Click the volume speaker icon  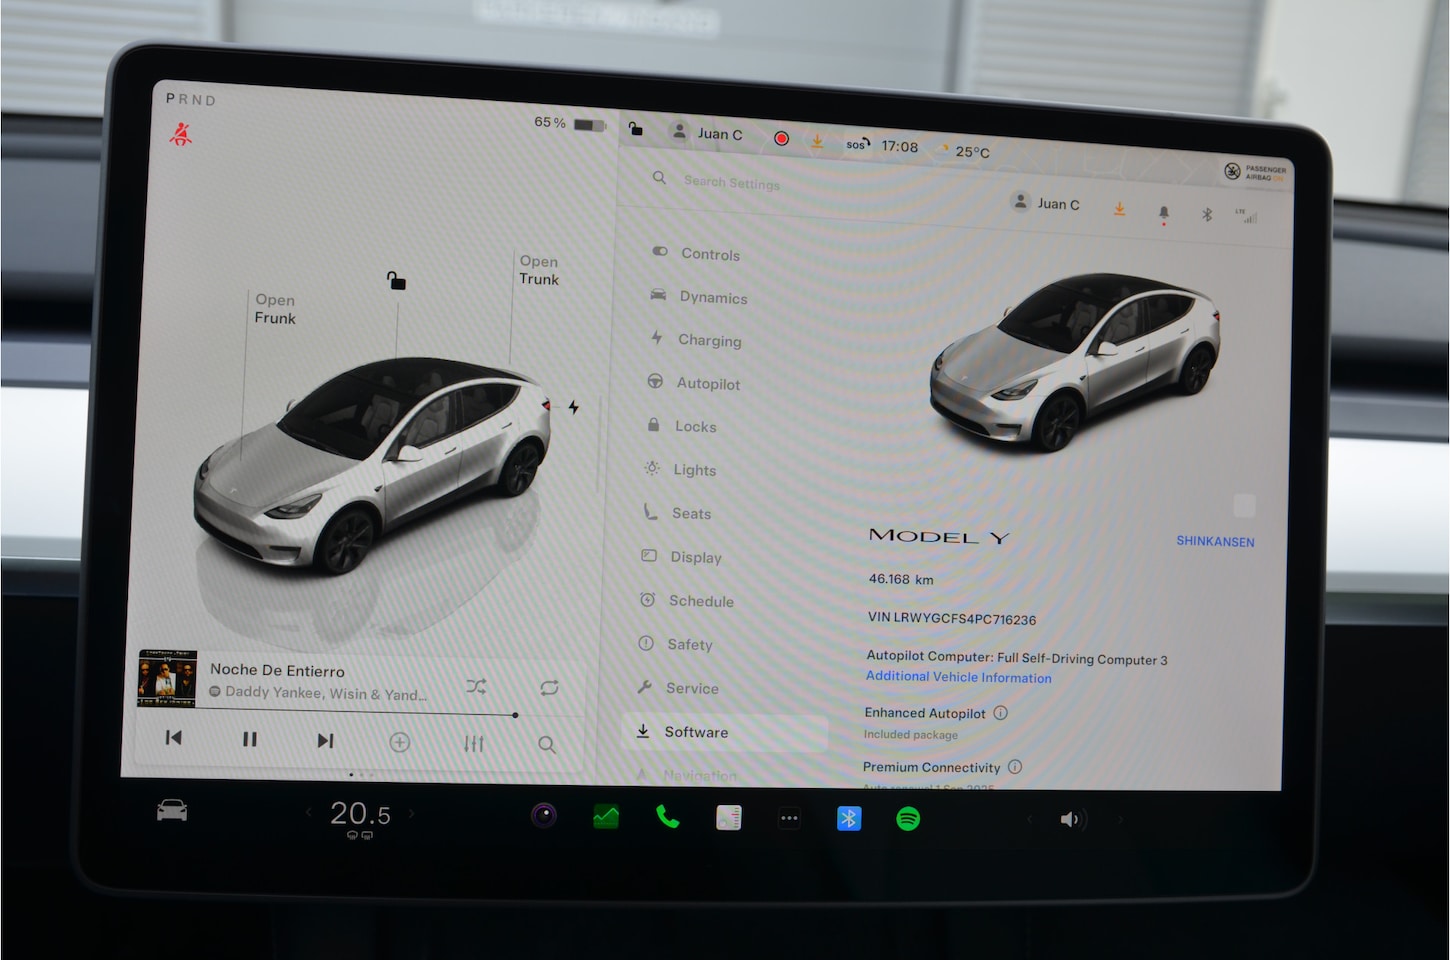pos(1070,820)
